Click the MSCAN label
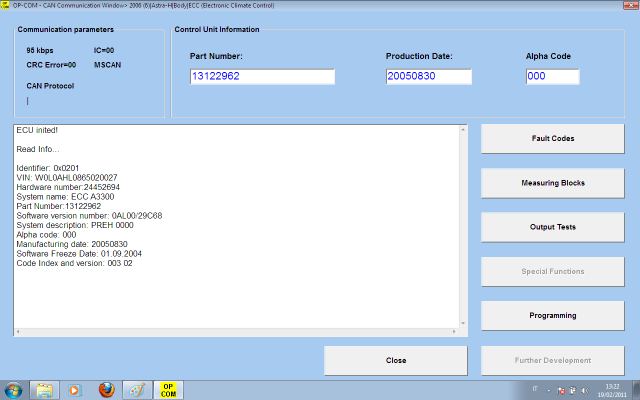The height and width of the screenshot is (400, 640). point(107,65)
